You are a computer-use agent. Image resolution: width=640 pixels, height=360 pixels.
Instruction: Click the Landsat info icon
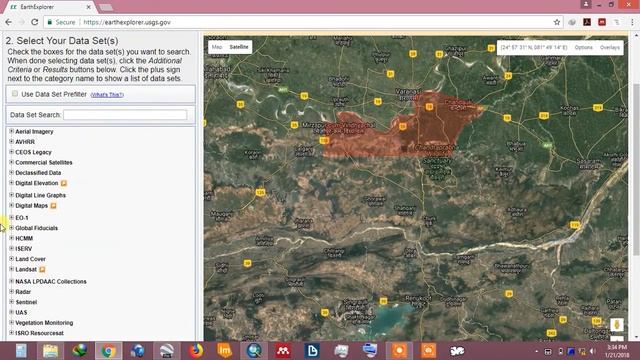click(42, 269)
